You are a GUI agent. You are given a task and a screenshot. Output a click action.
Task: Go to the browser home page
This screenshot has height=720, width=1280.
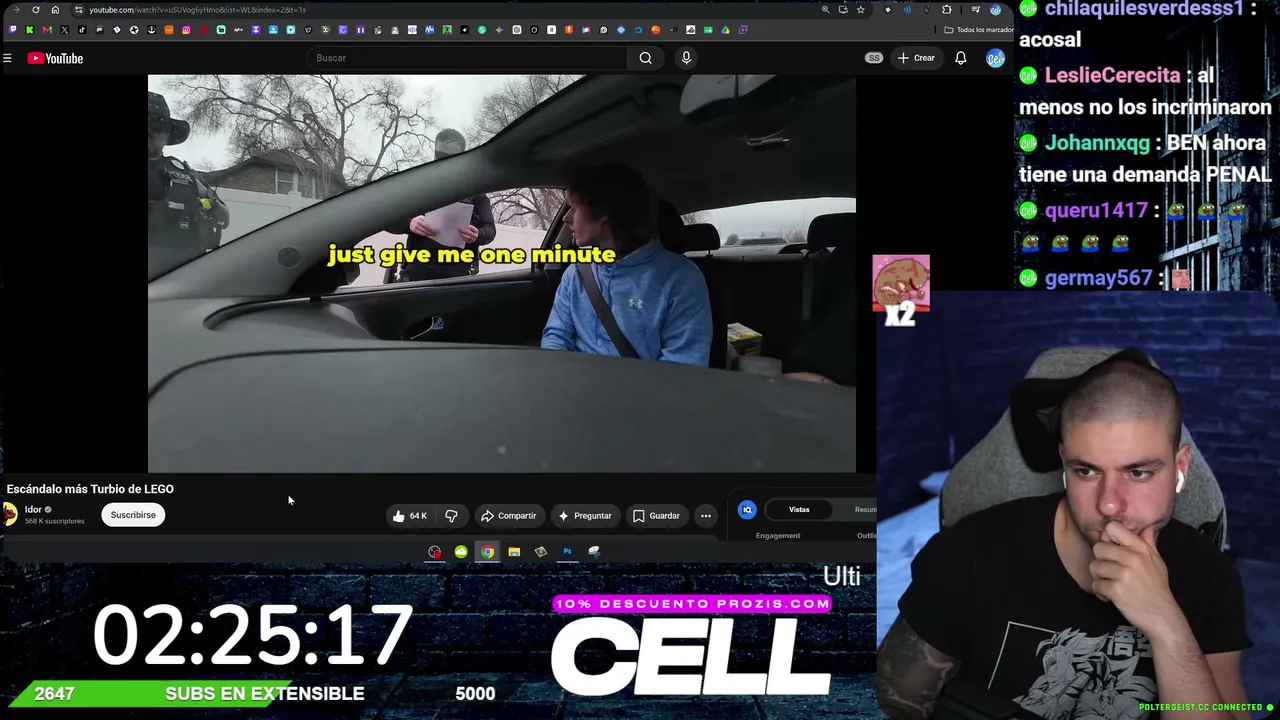click(x=55, y=10)
